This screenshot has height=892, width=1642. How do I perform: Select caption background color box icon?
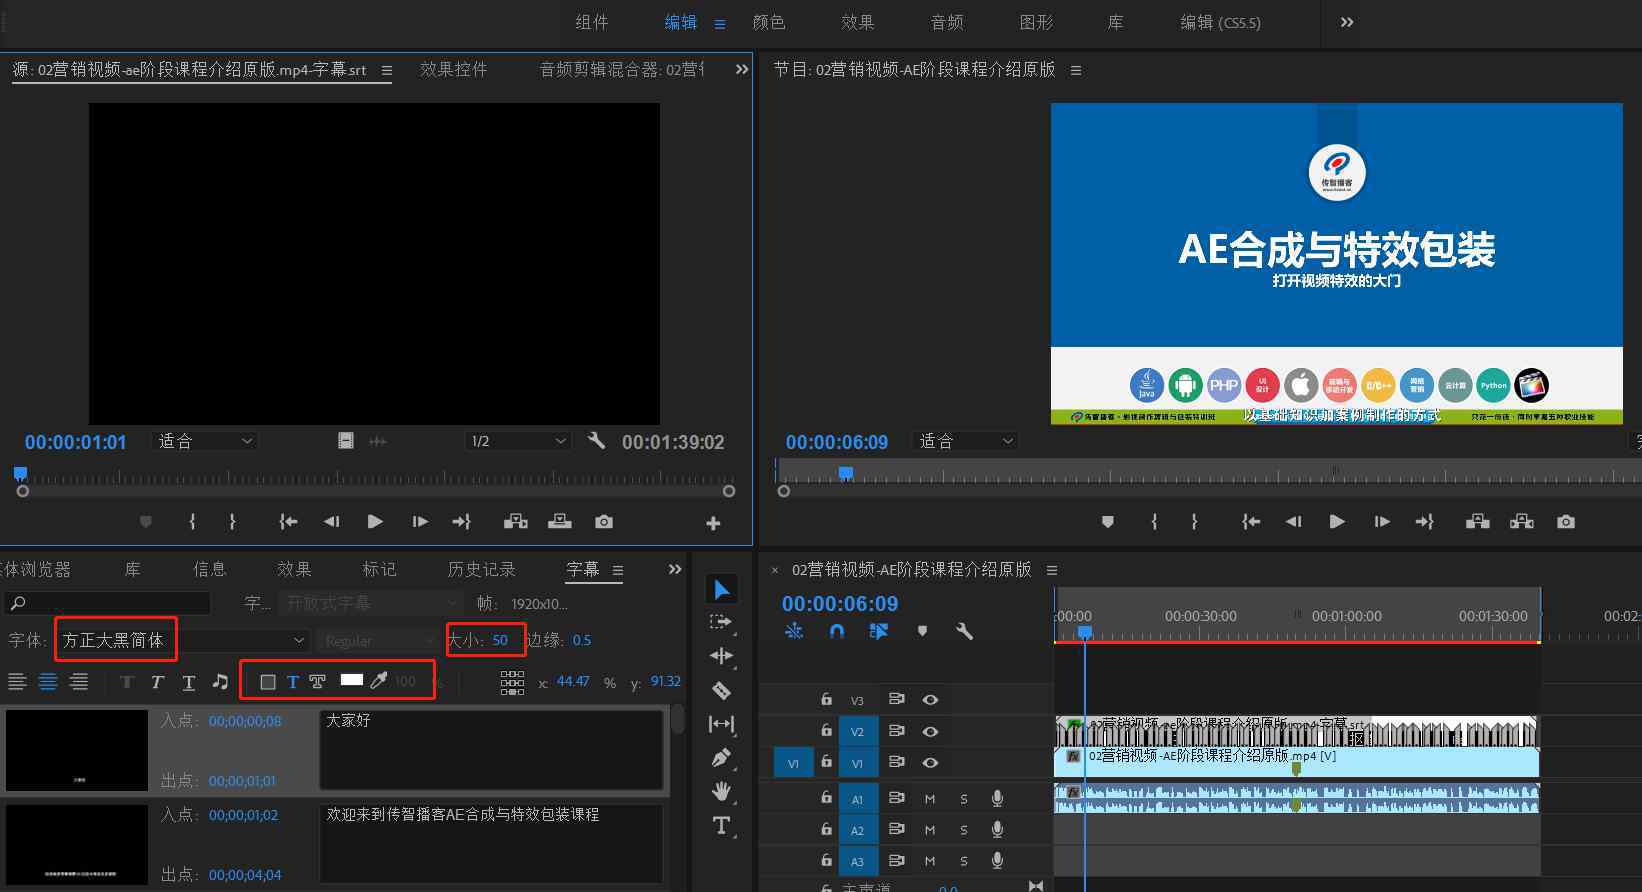[268, 682]
